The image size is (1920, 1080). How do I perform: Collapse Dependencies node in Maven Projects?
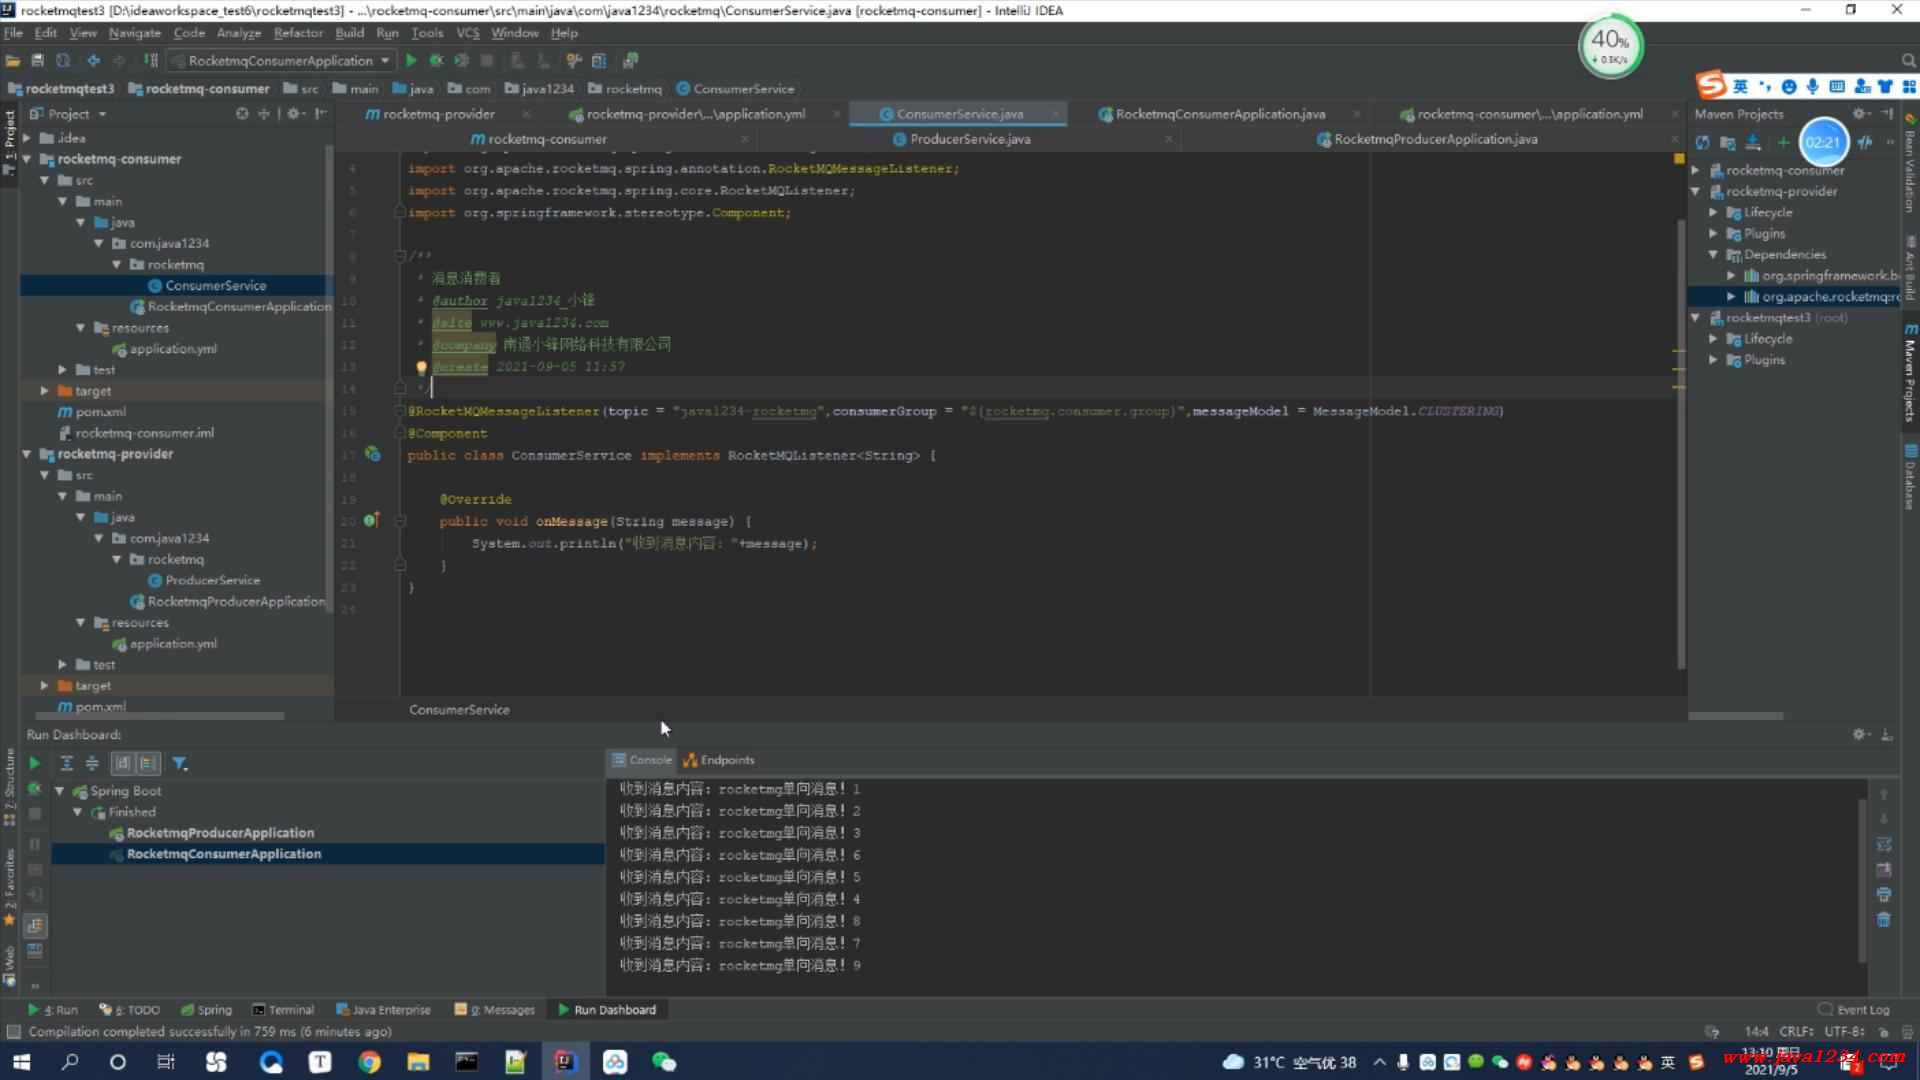click(1714, 254)
